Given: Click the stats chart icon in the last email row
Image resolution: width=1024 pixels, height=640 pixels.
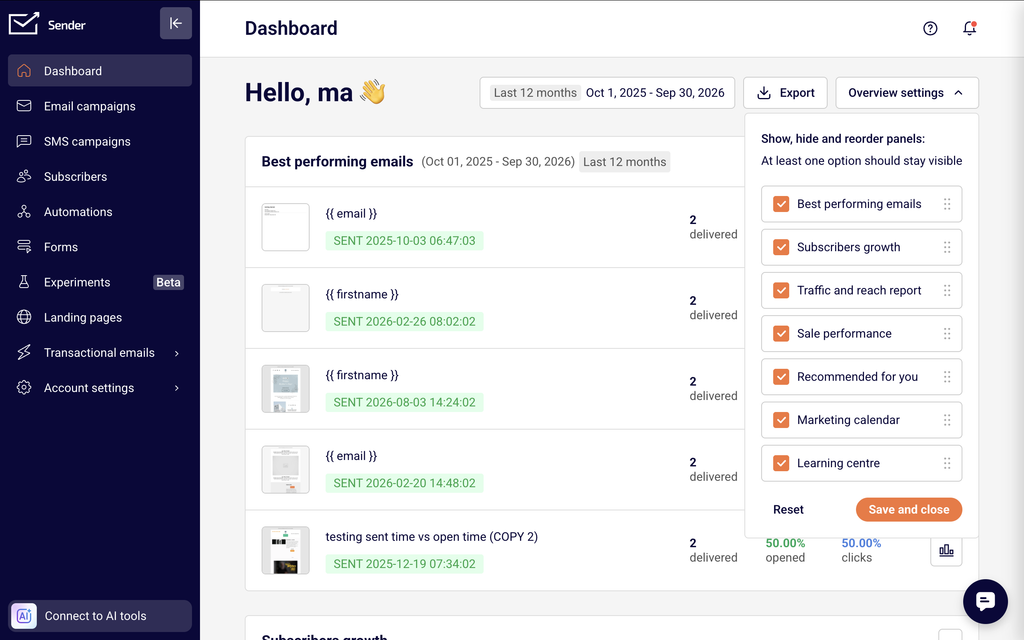Looking at the screenshot, I should [946, 551].
